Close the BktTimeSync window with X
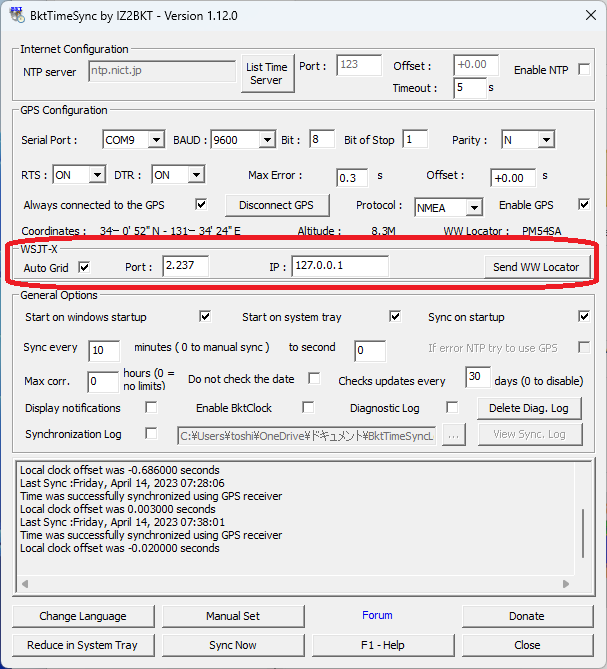This screenshot has width=607, height=669. (591, 15)
